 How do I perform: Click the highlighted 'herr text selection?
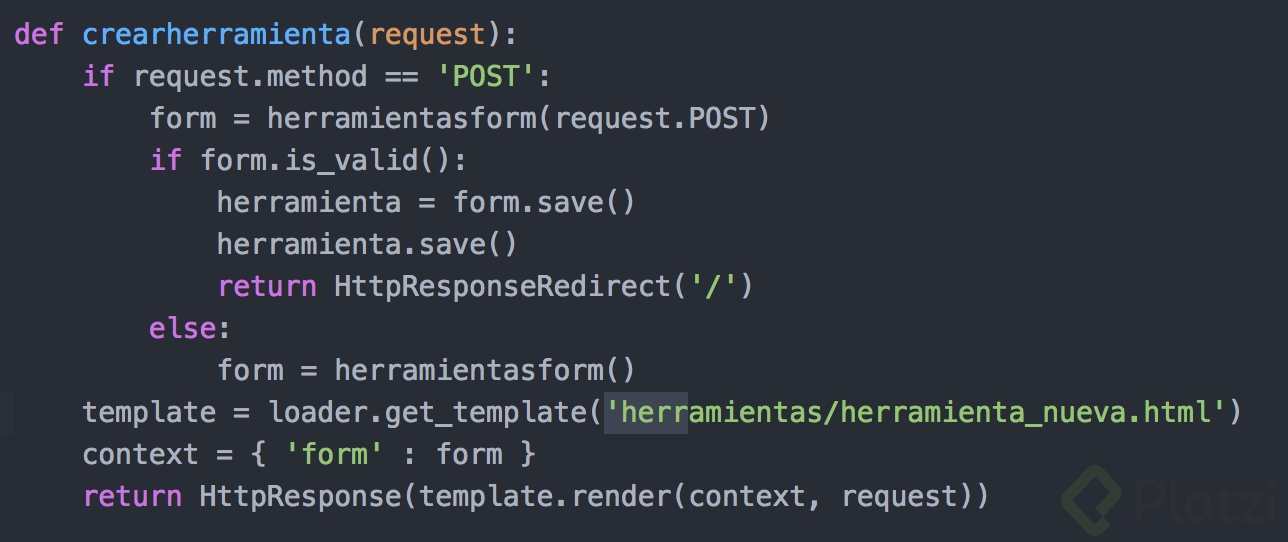[x=646, y=412]
